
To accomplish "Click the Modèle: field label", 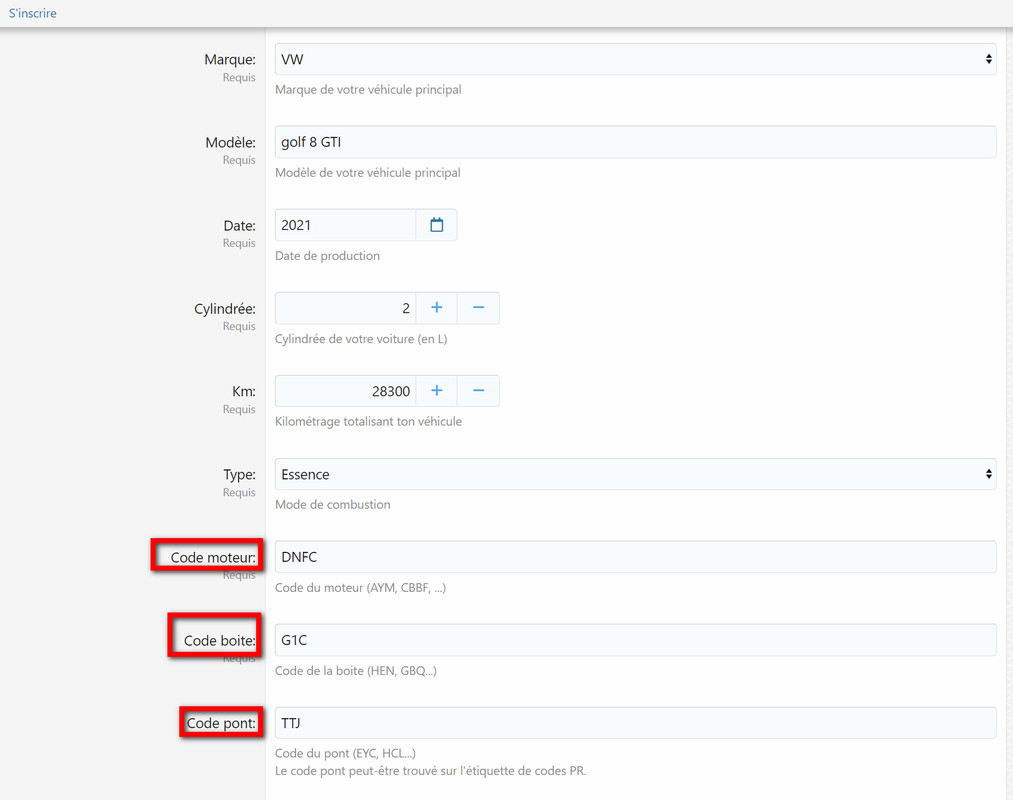I will point(231,142).
